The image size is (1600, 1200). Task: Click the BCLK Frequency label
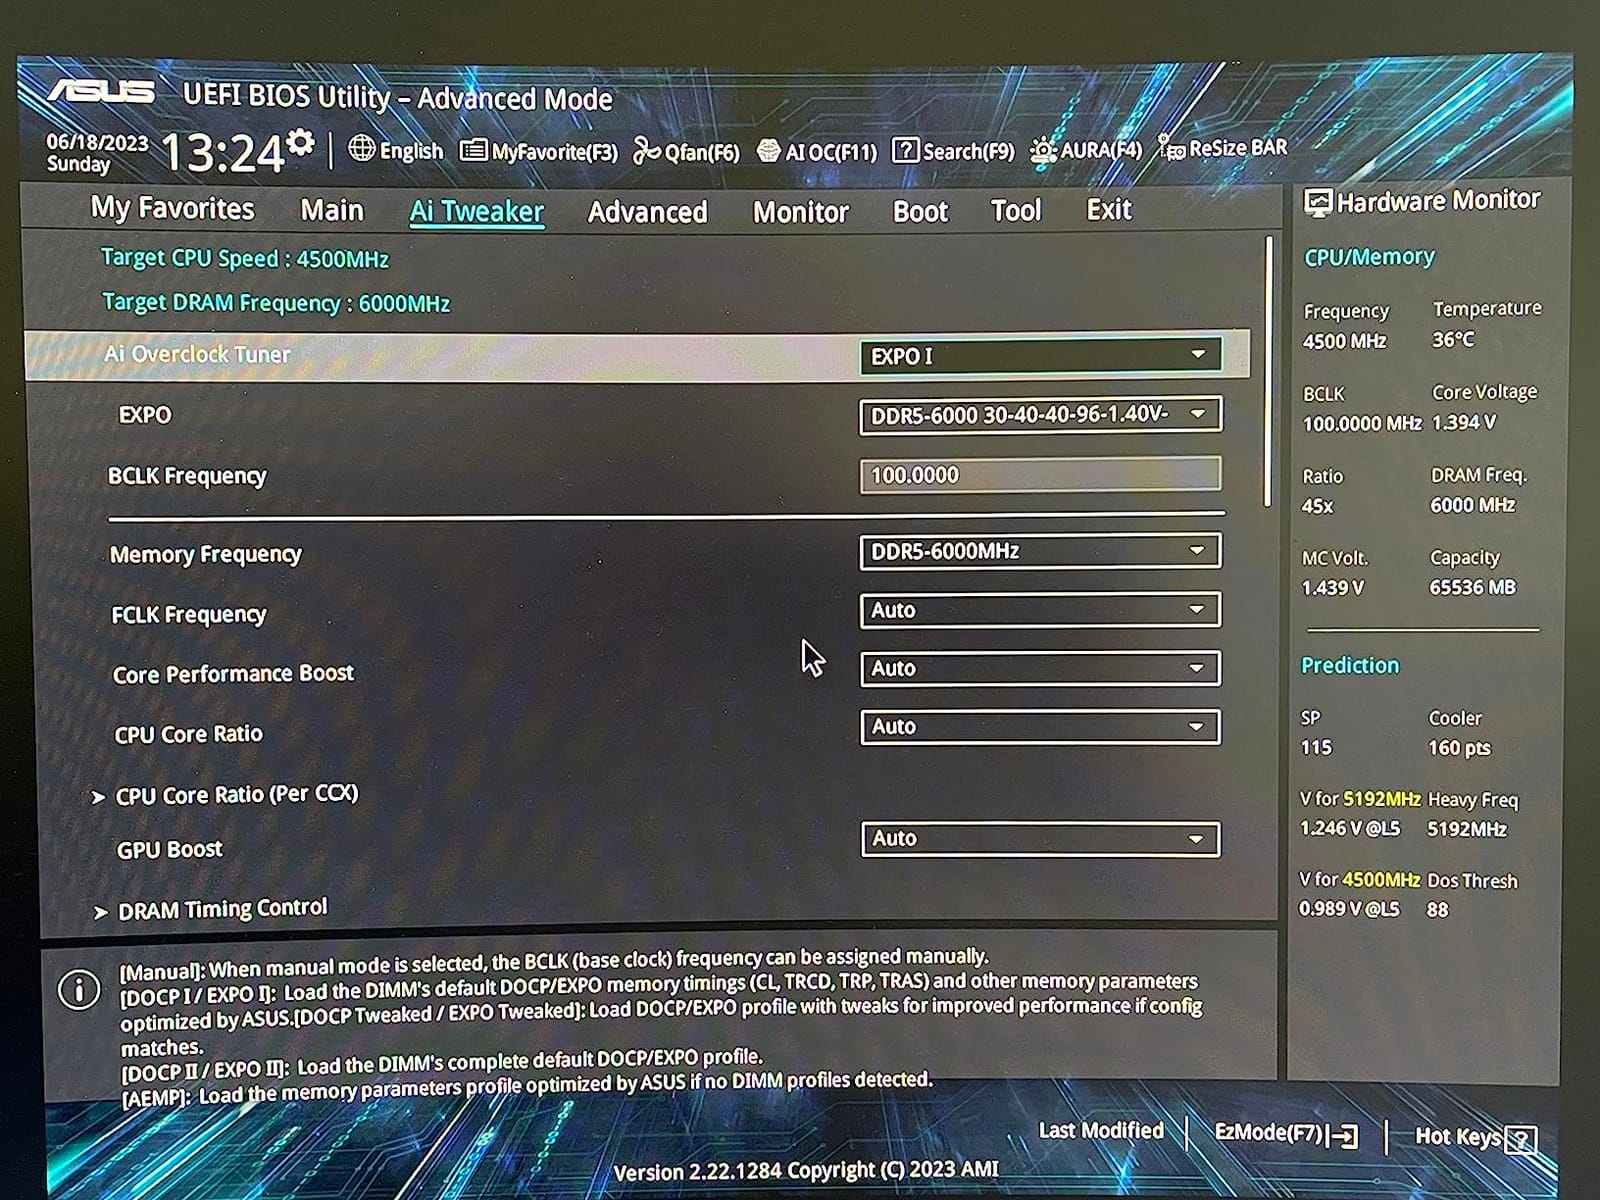(x=187, y=476)
